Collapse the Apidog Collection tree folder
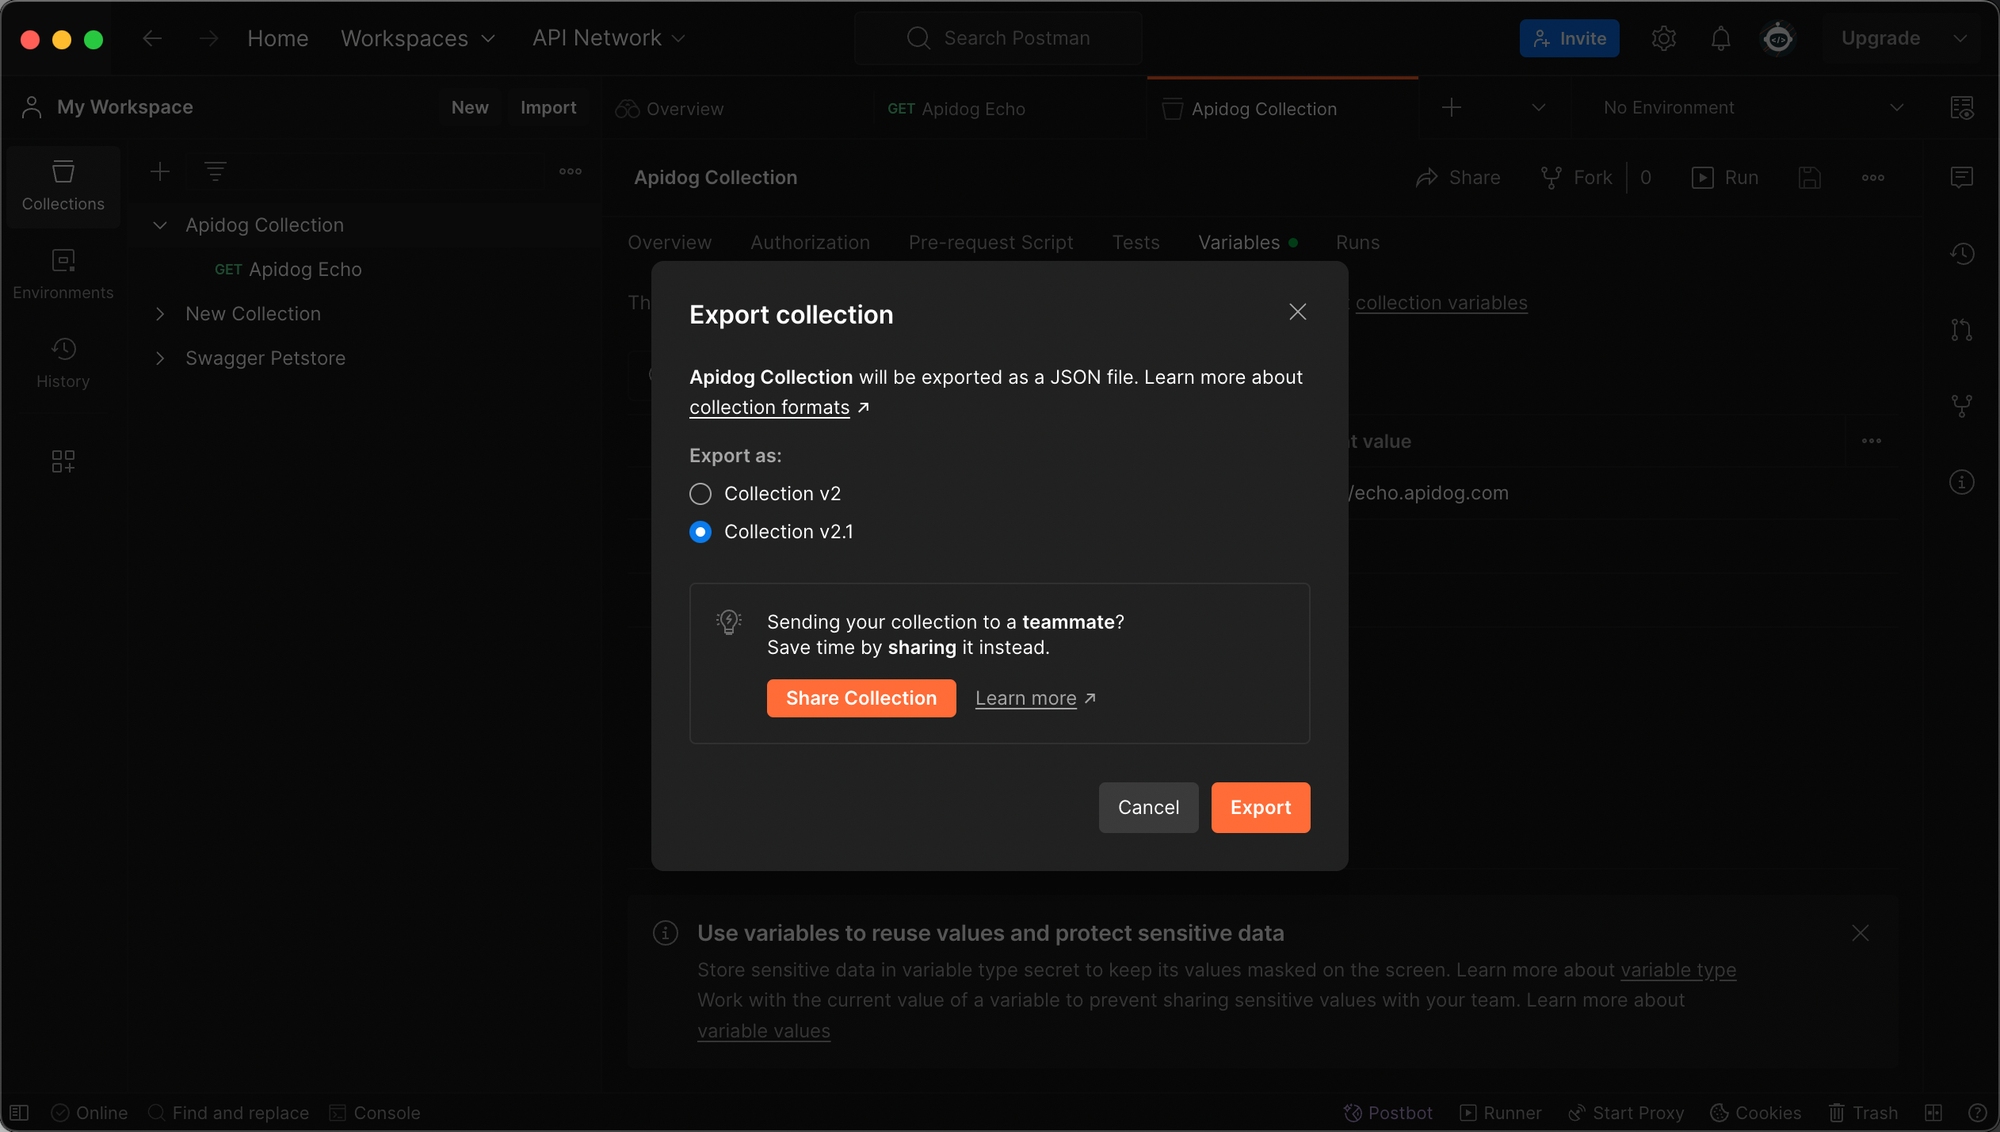The image size is (2000, 1132). click(x=160, y=226)
